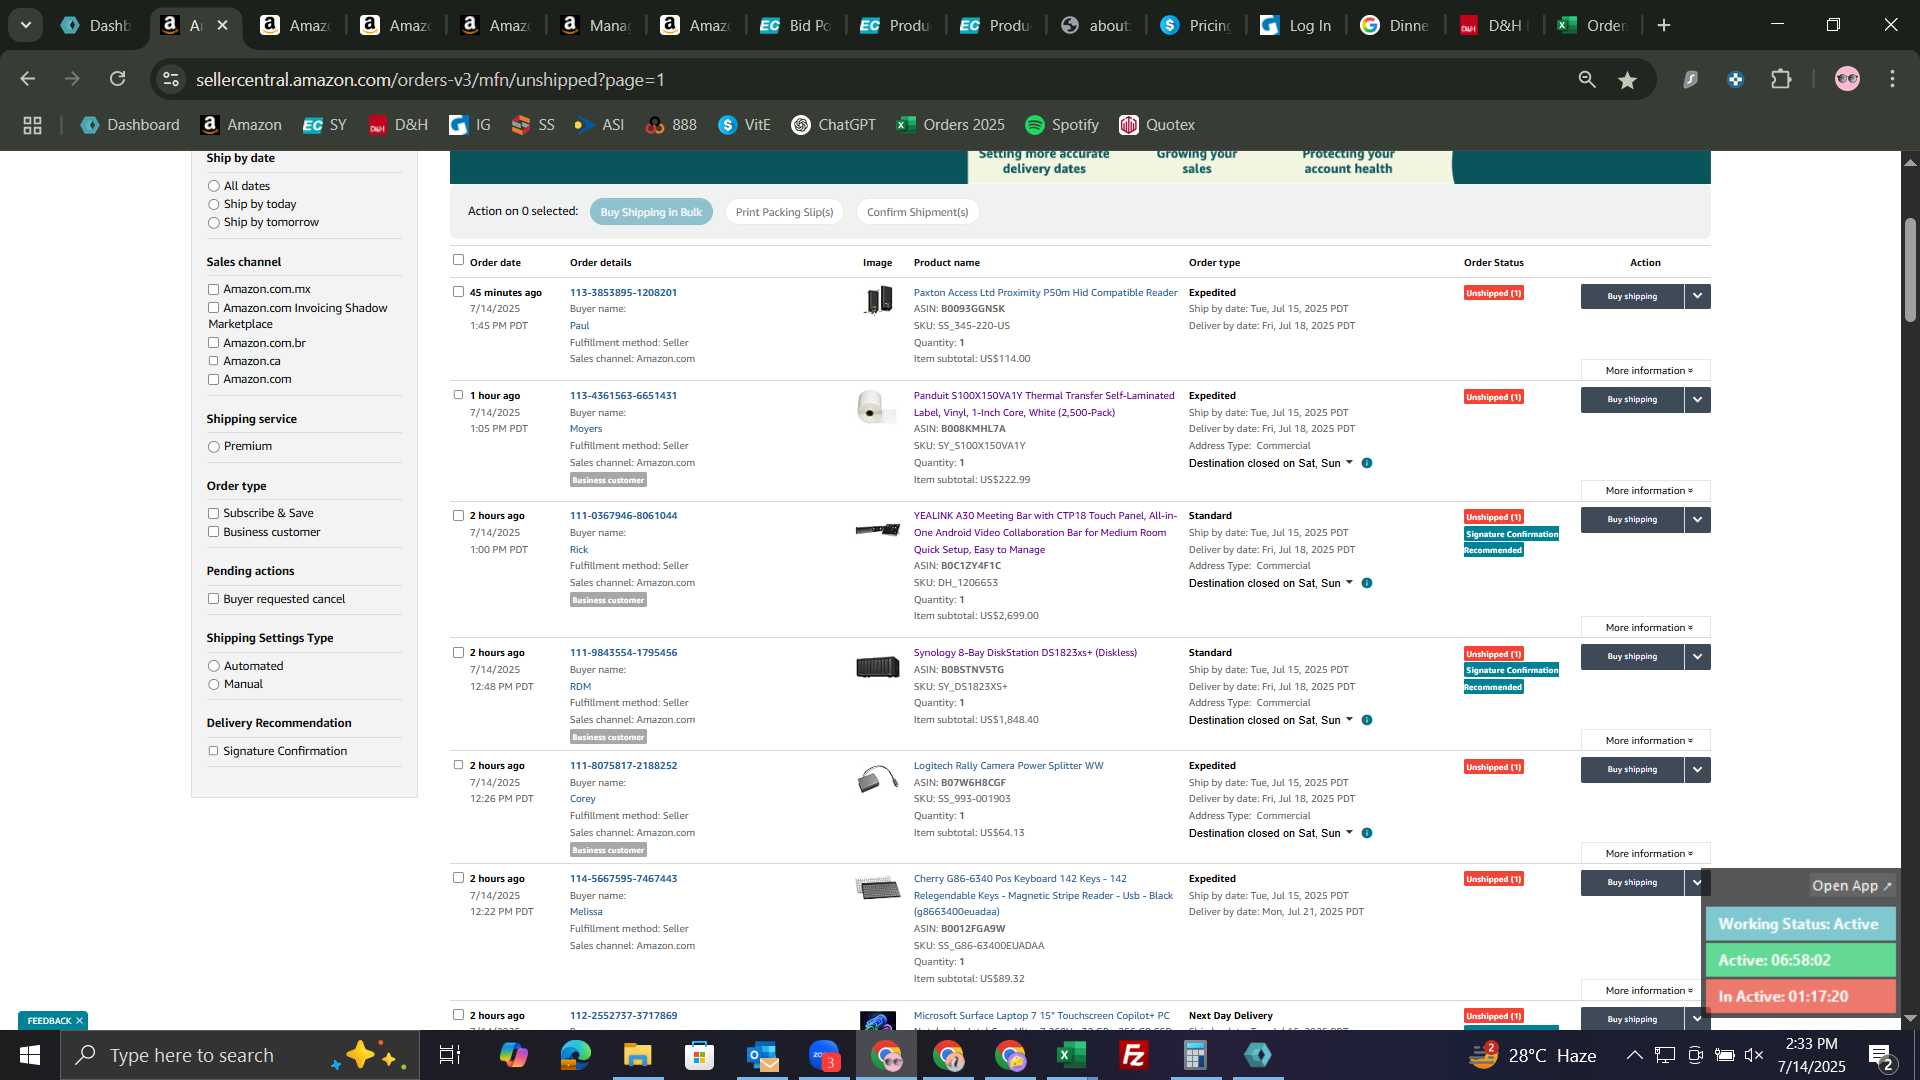Open Buy shipping dropdown arrow for Paxton order

tap(1697, 296)
